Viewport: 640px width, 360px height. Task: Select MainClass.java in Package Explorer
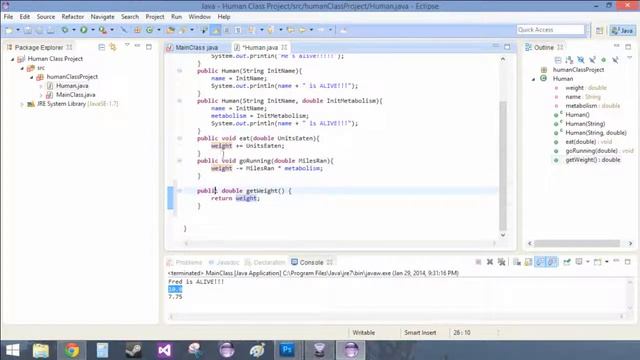click(76, 95)
